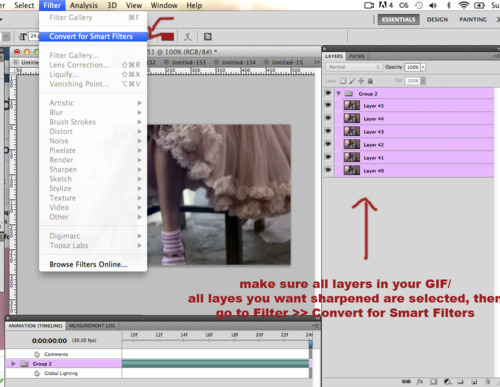Collapse Group 2 in Layers panel
The height and width of the screenshot is (387, 500).
coord(339,94)
